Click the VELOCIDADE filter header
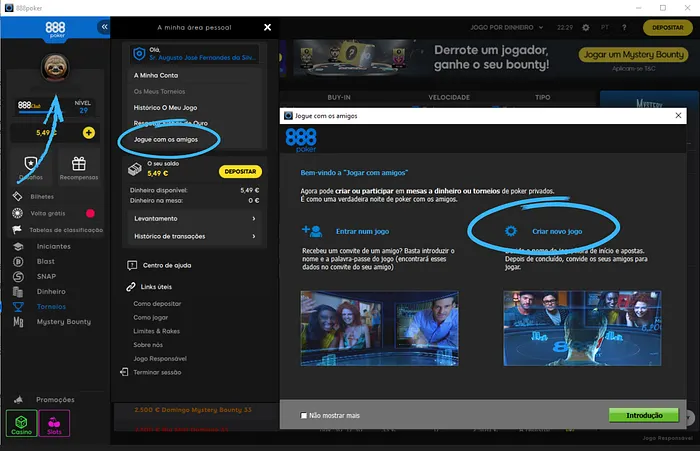Viewport: 700px width, 451px height. (449, 97)
